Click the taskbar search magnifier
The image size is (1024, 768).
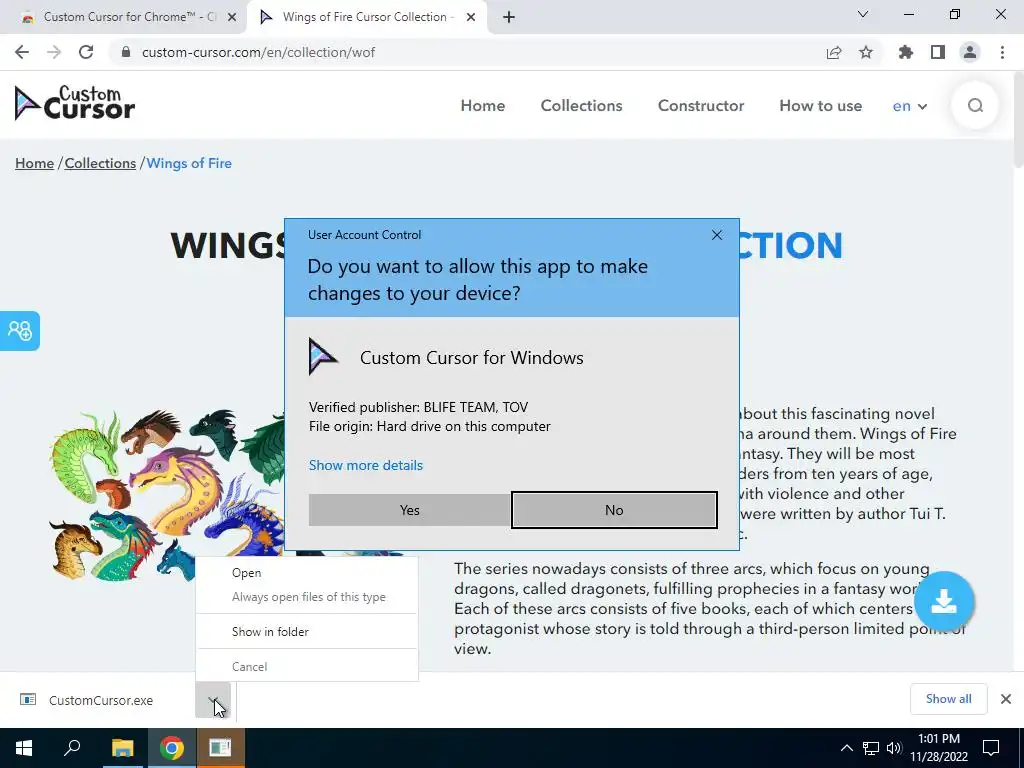click(x=72, y=748)
